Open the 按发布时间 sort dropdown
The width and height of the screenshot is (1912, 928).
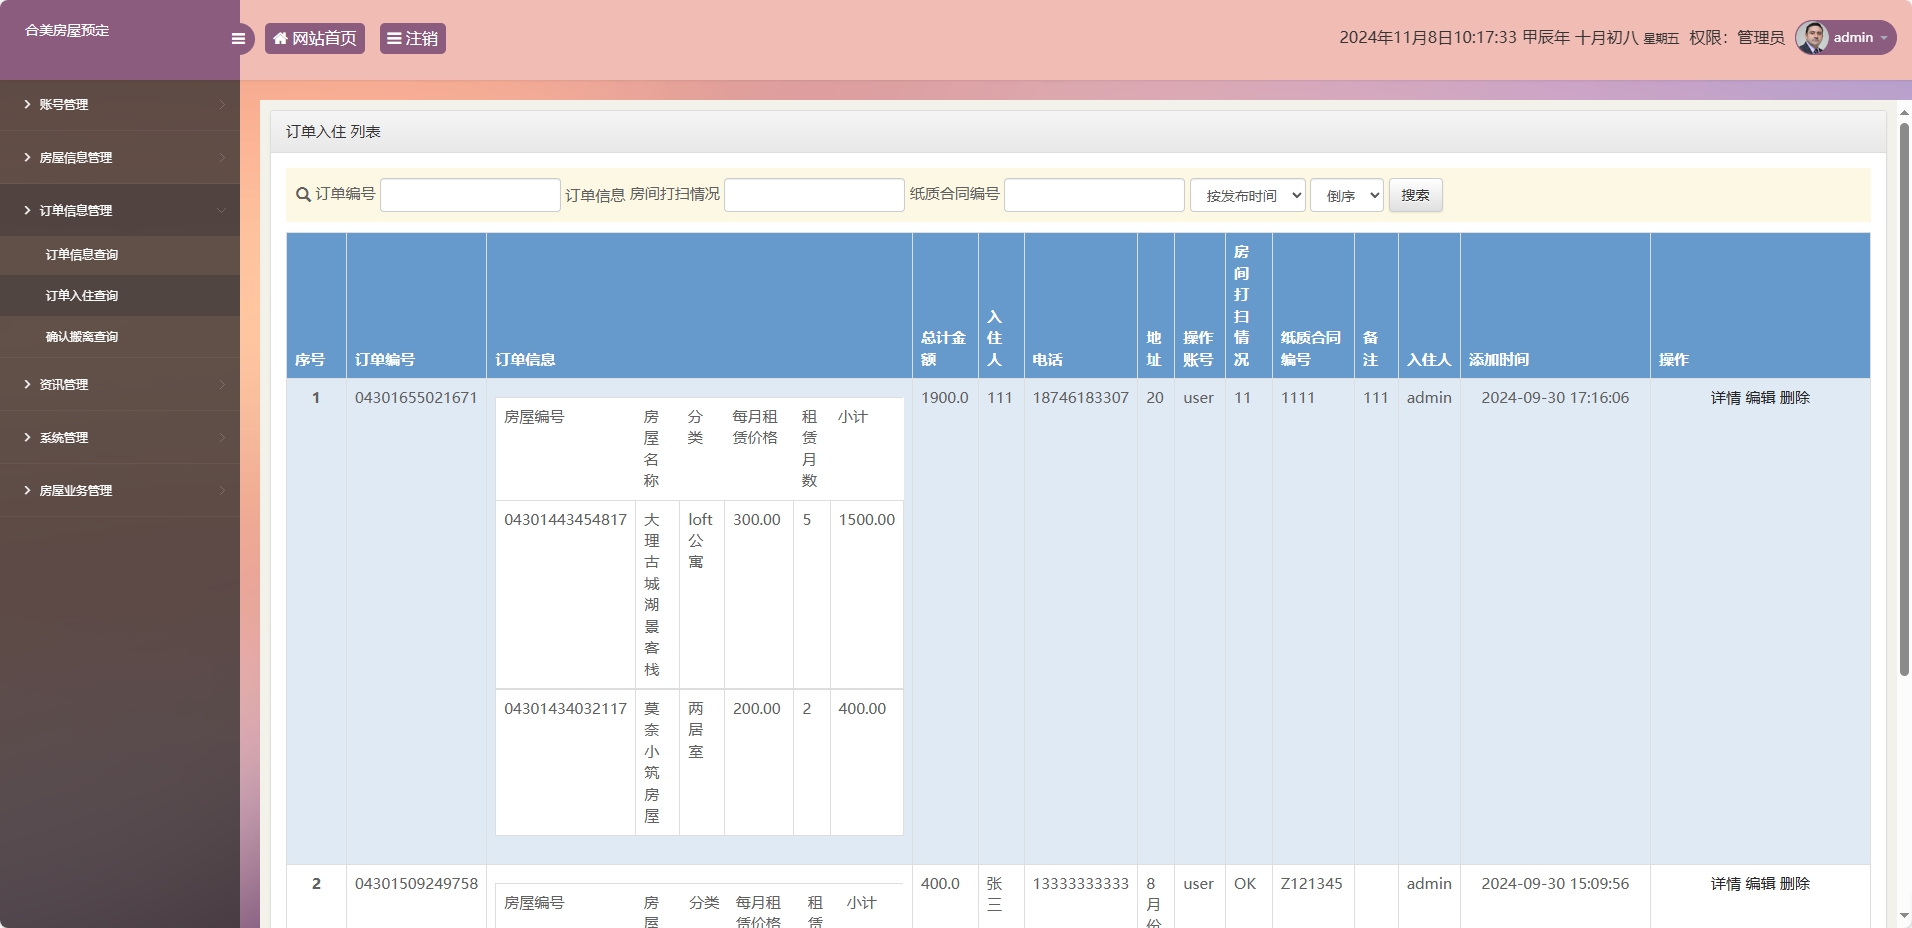tap(1246, 195)
